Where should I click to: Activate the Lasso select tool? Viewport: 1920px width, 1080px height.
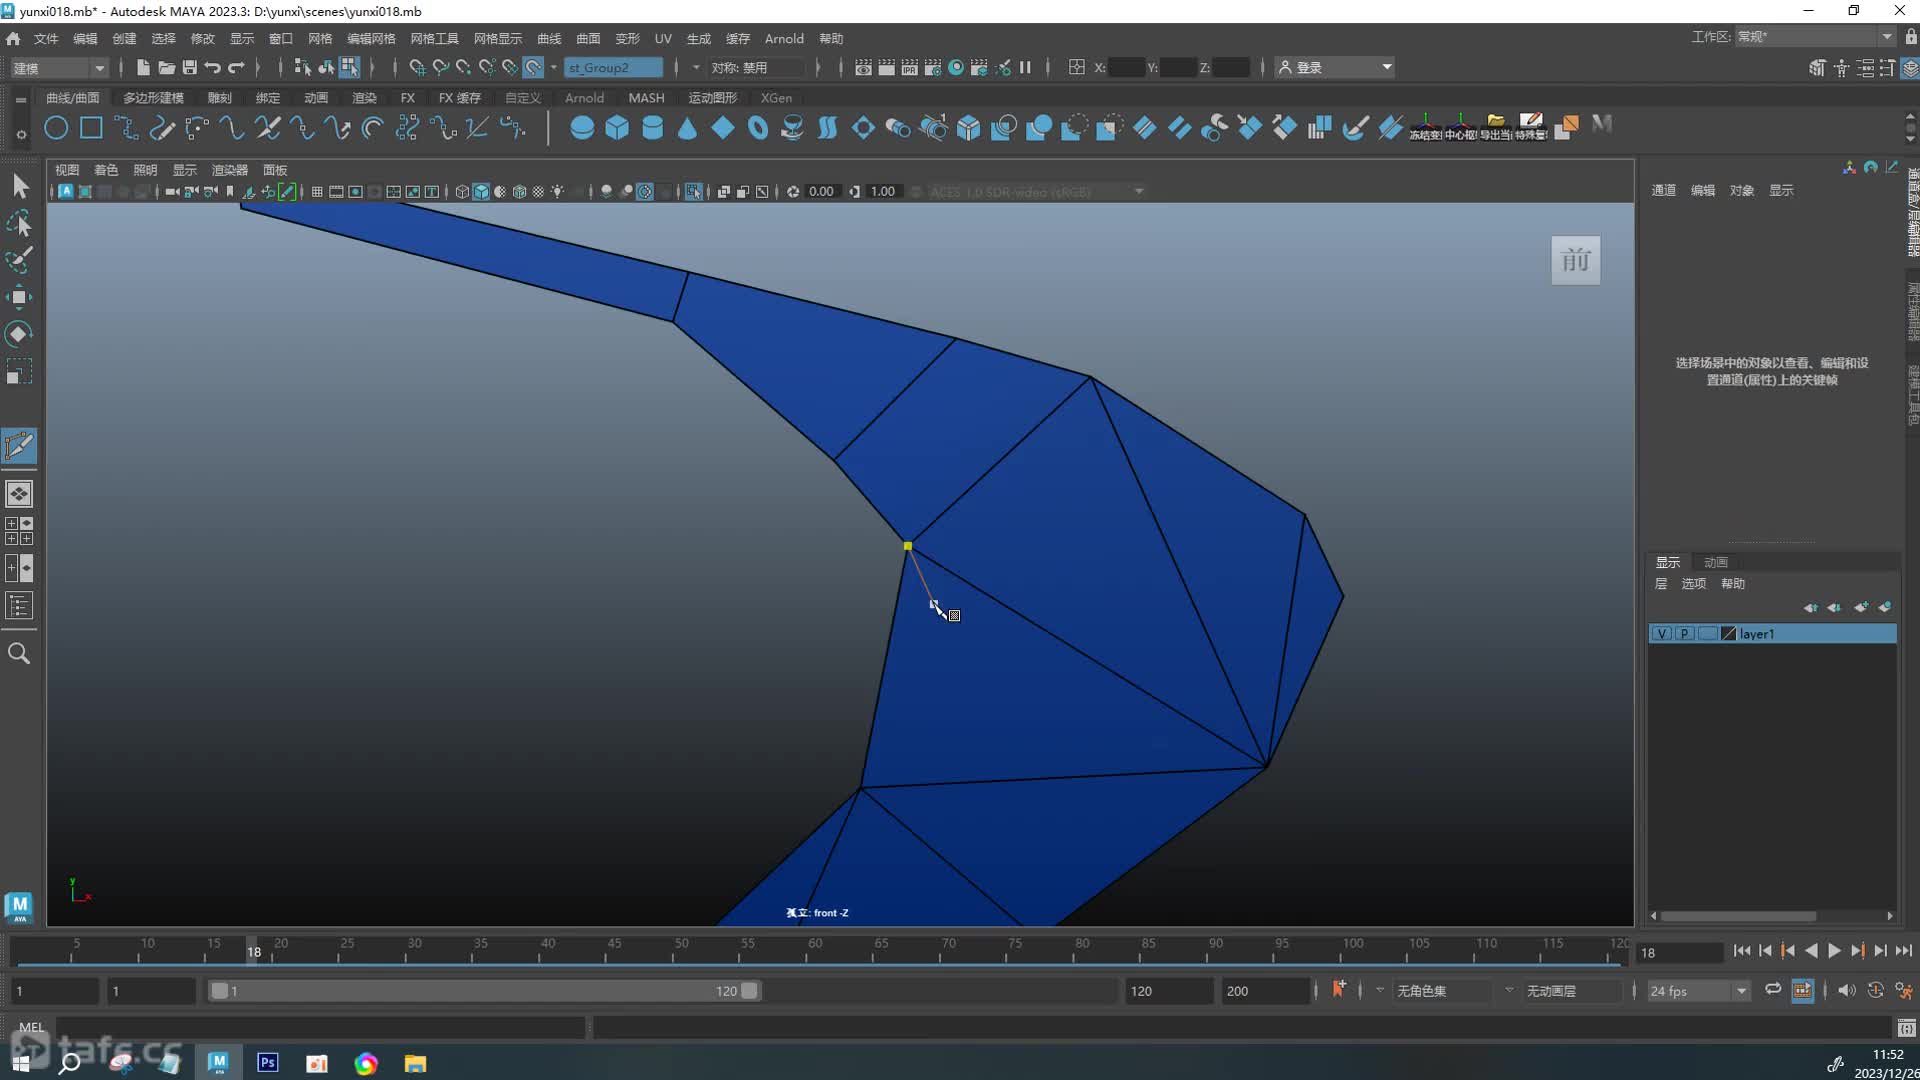[x=20, y=223]
